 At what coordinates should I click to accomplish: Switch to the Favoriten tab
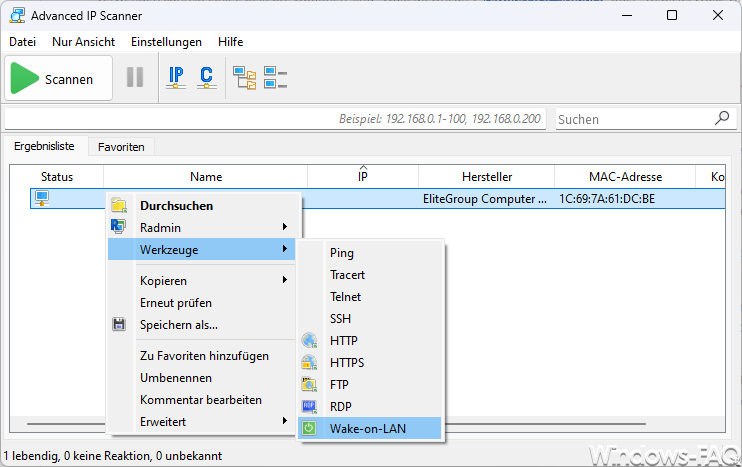pos(121,147)
